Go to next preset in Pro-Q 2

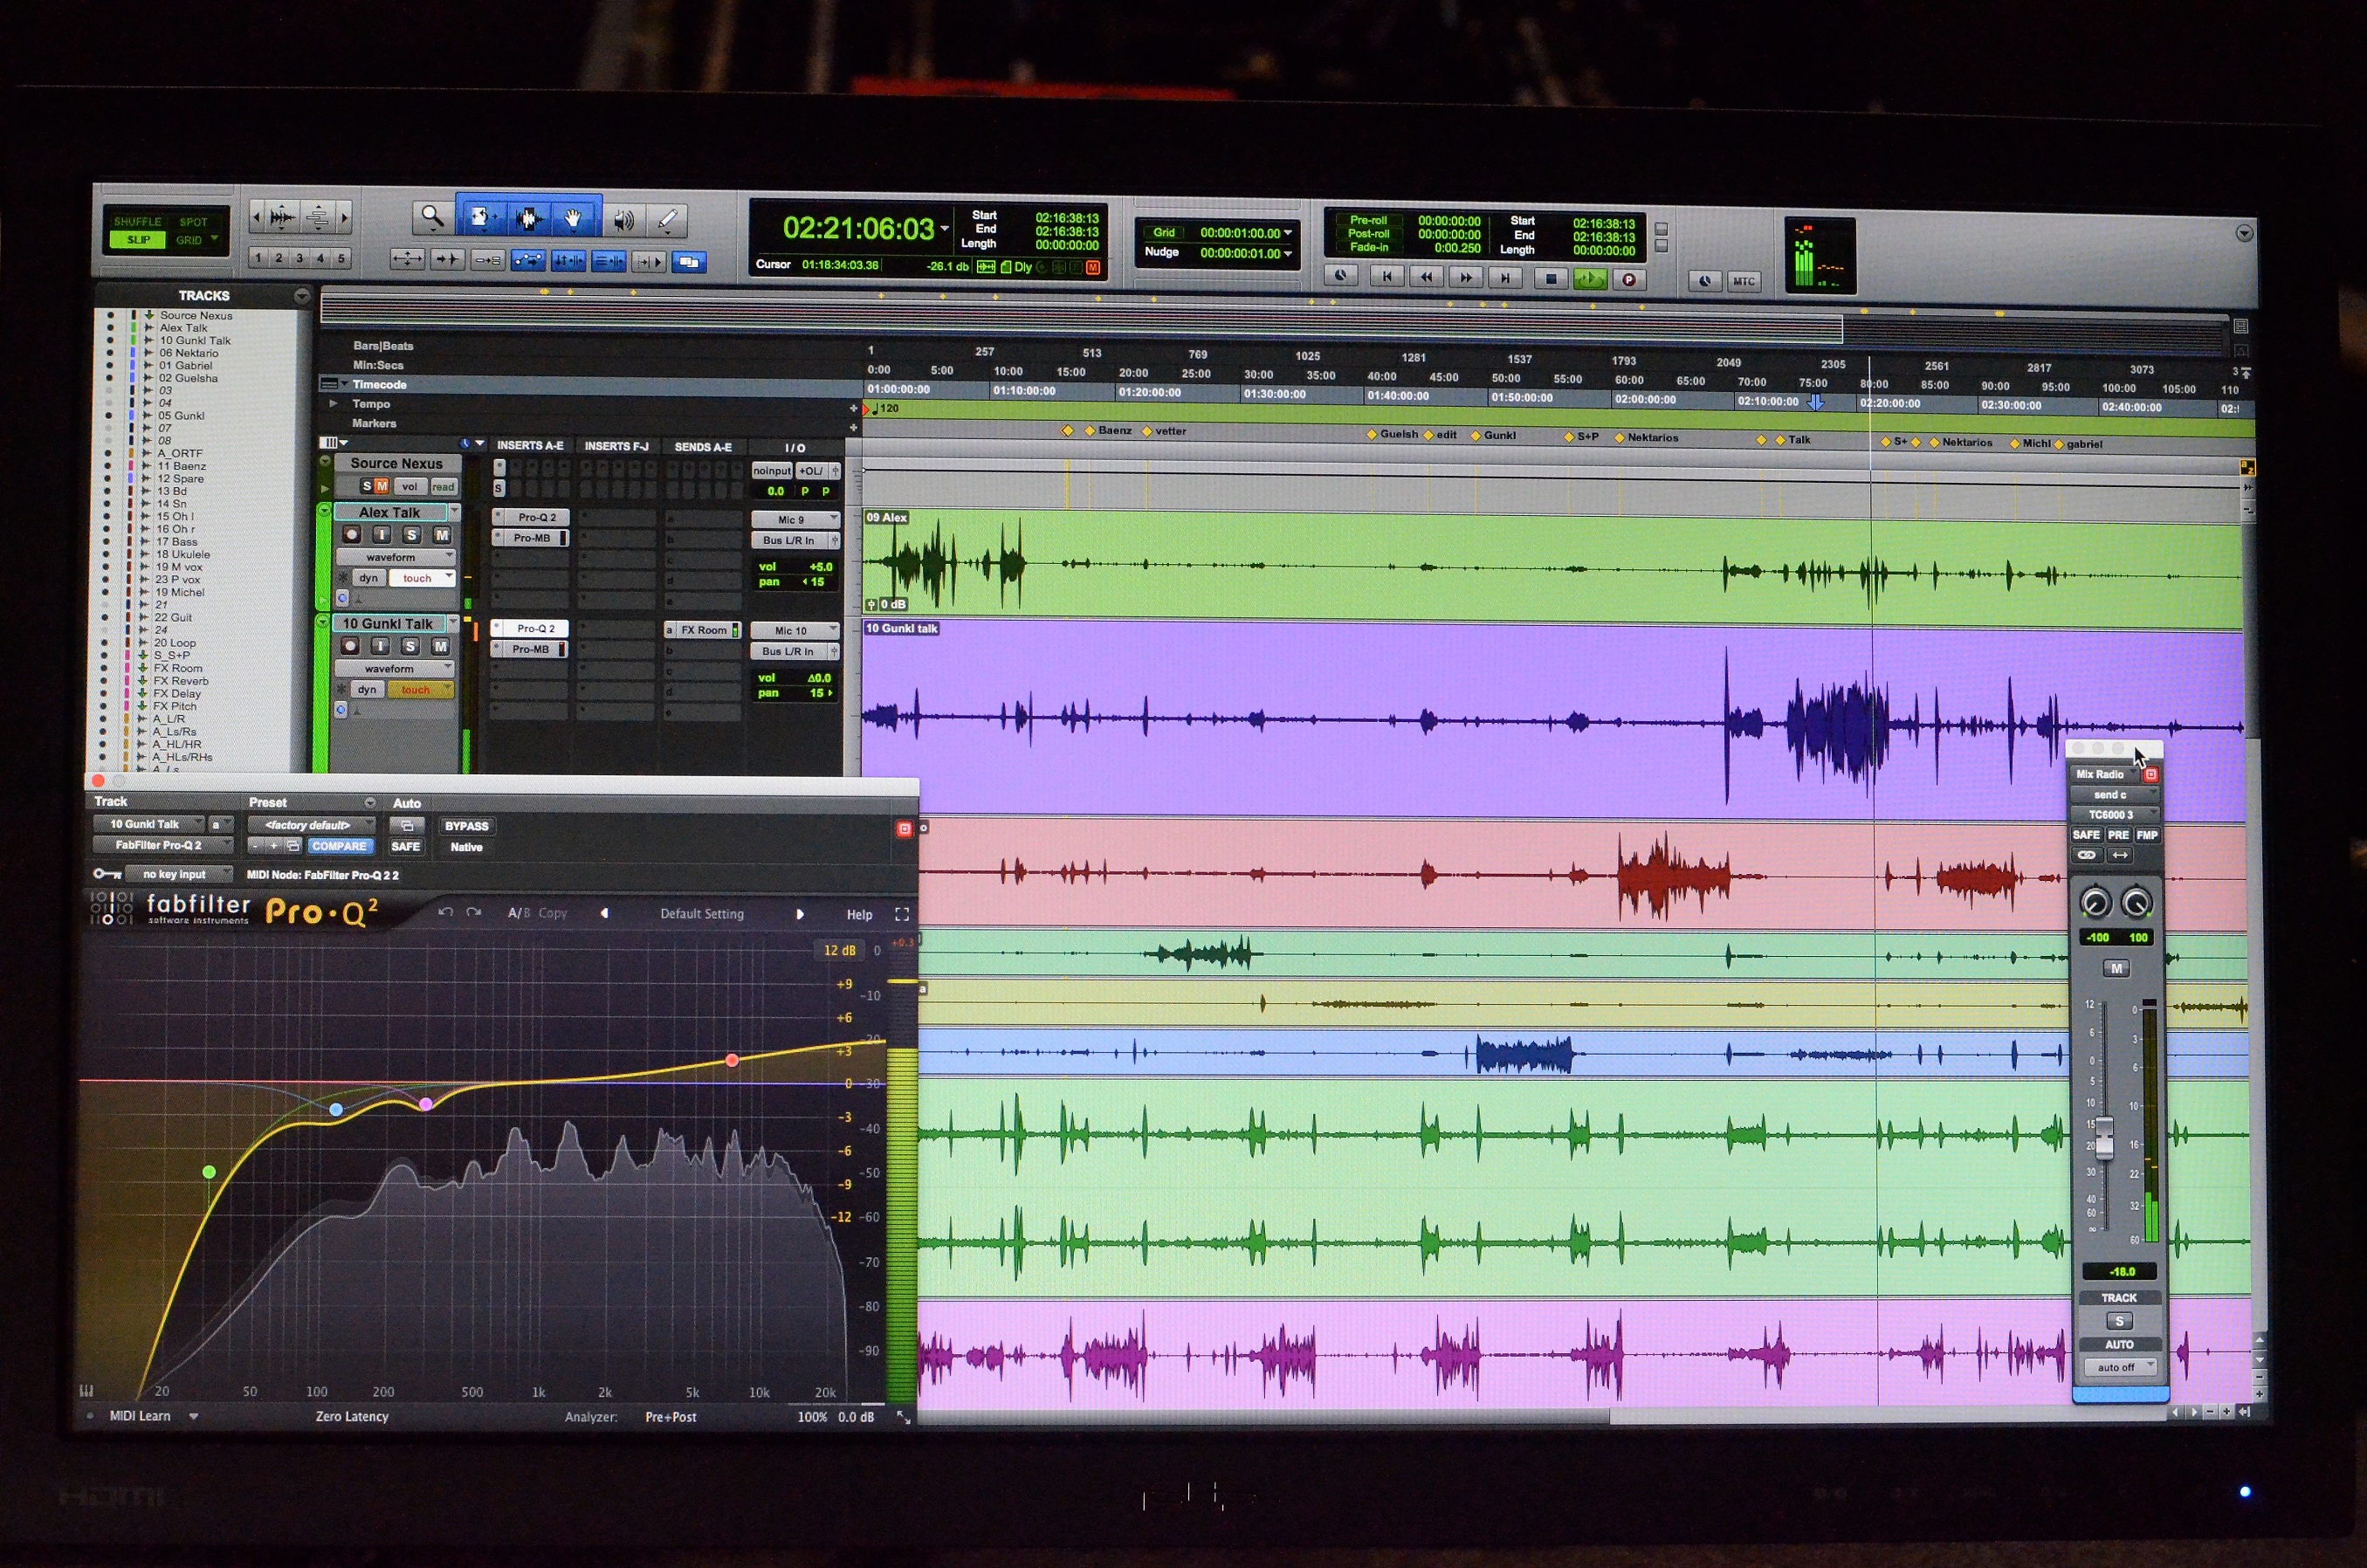[799, 914]
